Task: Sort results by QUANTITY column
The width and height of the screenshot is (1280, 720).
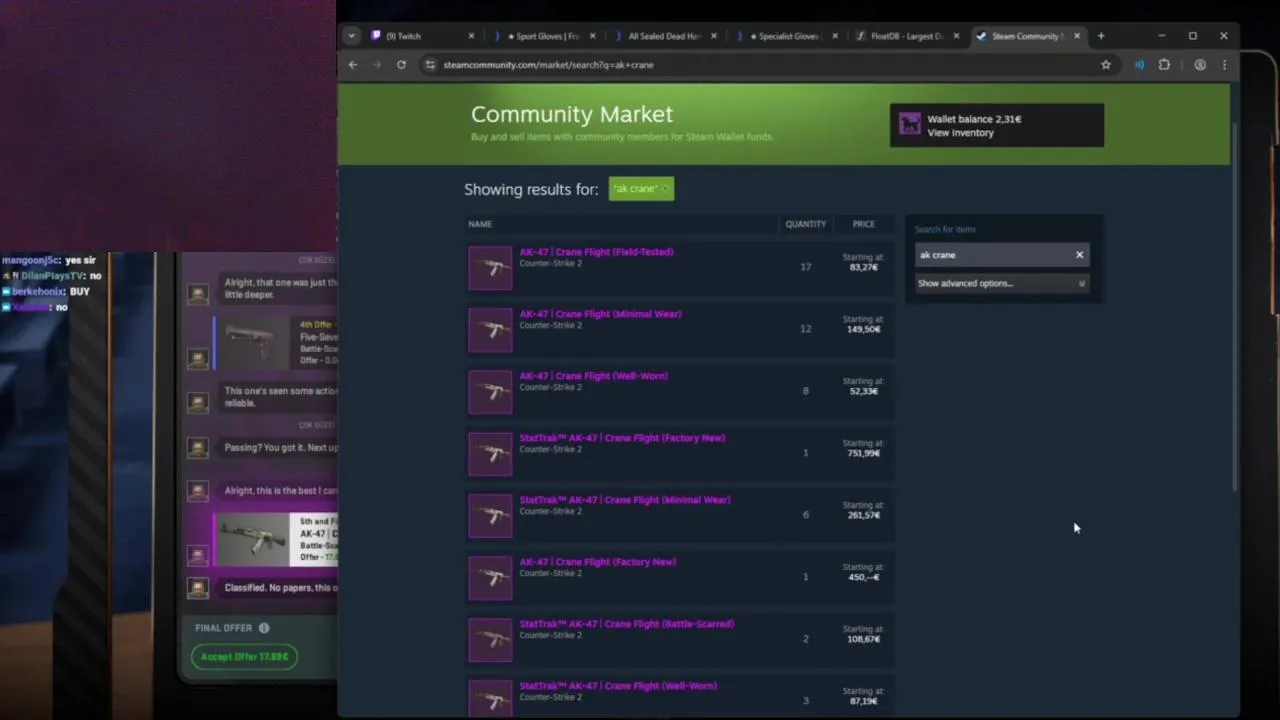Action: [806, 224]
